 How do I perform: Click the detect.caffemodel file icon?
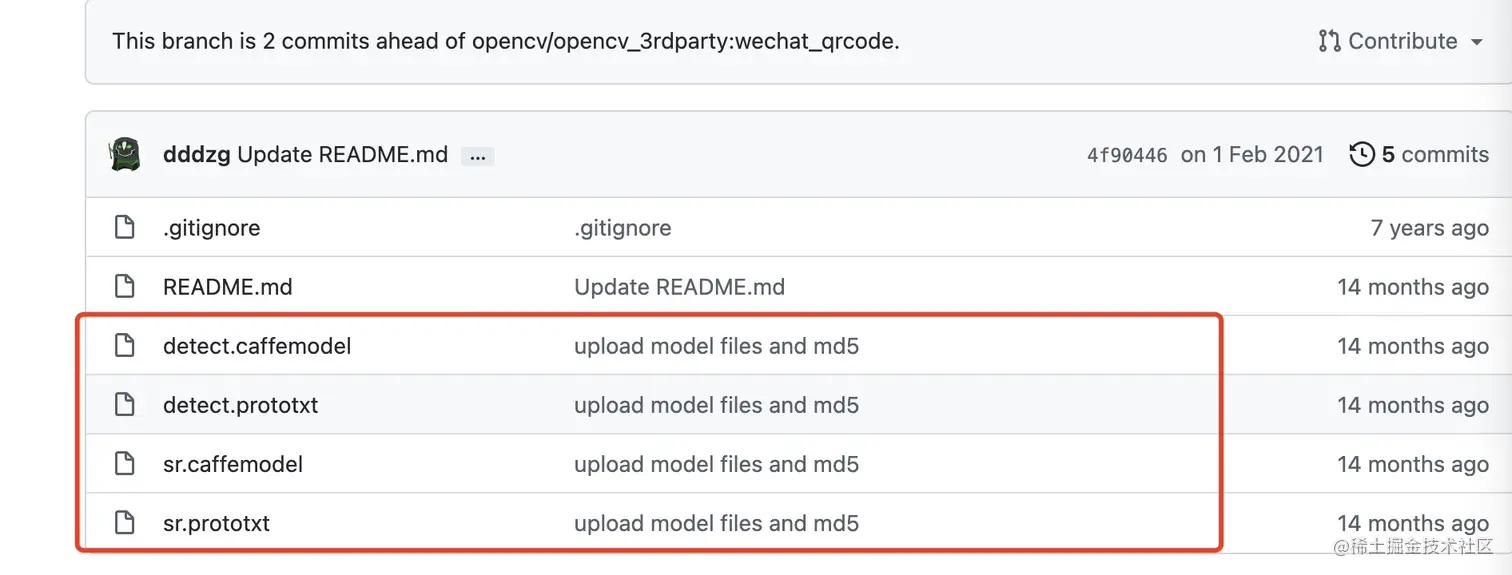coord(125,346)
